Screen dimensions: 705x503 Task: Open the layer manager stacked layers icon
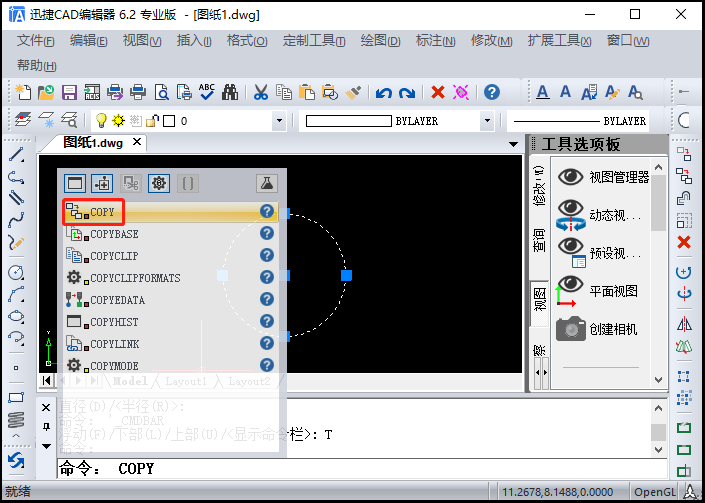(23, 120)
